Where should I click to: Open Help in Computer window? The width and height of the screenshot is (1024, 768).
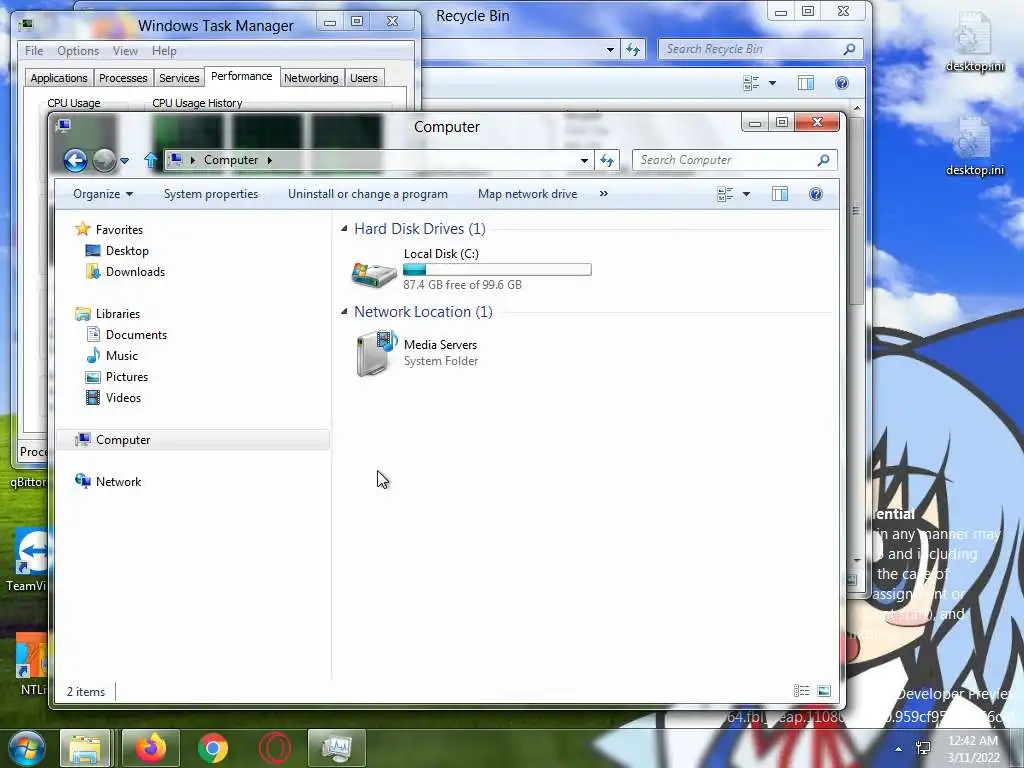click(x=816, y=194)
